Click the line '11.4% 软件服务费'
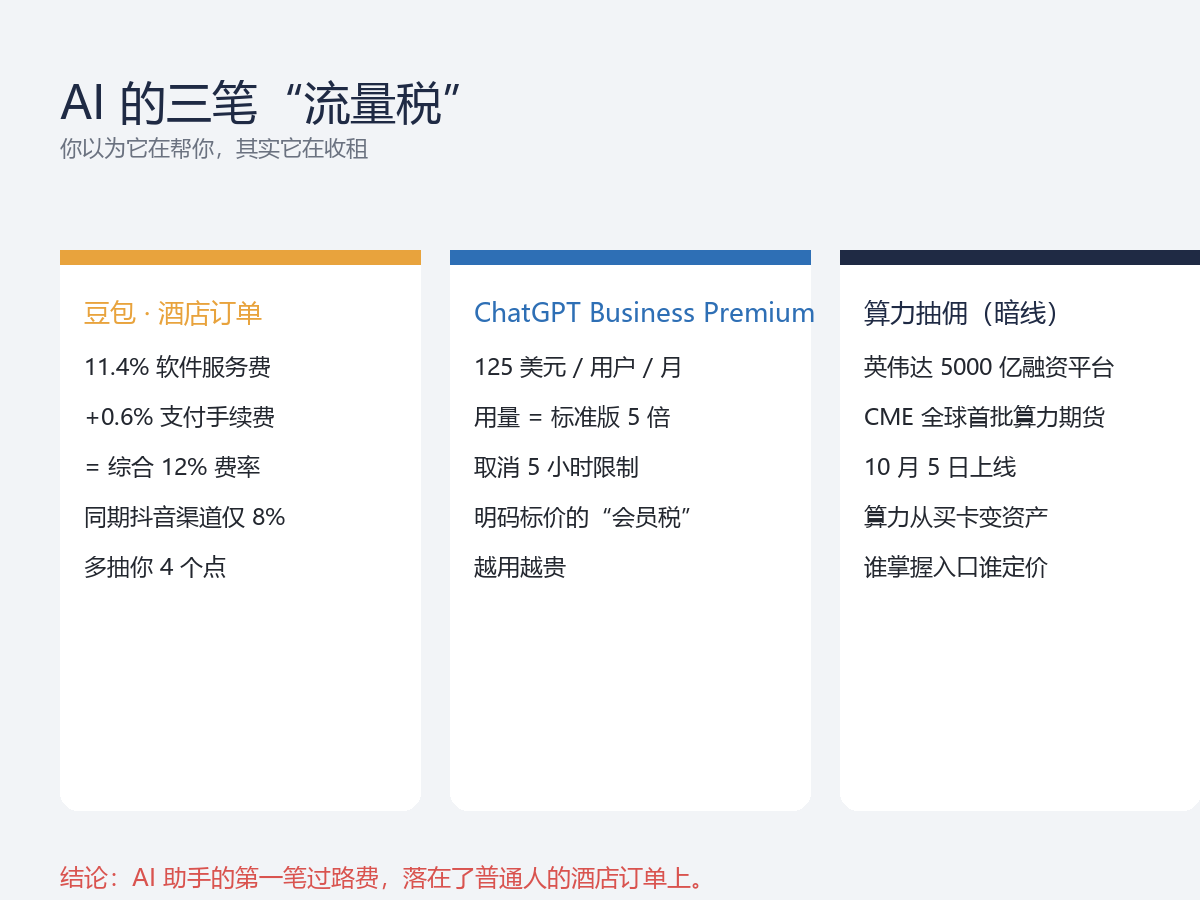The width and height of the screenshot is (1200, 900). tap(178, 367)
